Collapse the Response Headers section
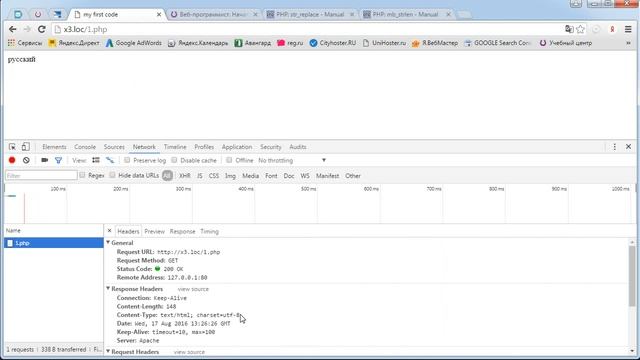The width and height of the screenshot is (640, 360). [108, 289]
